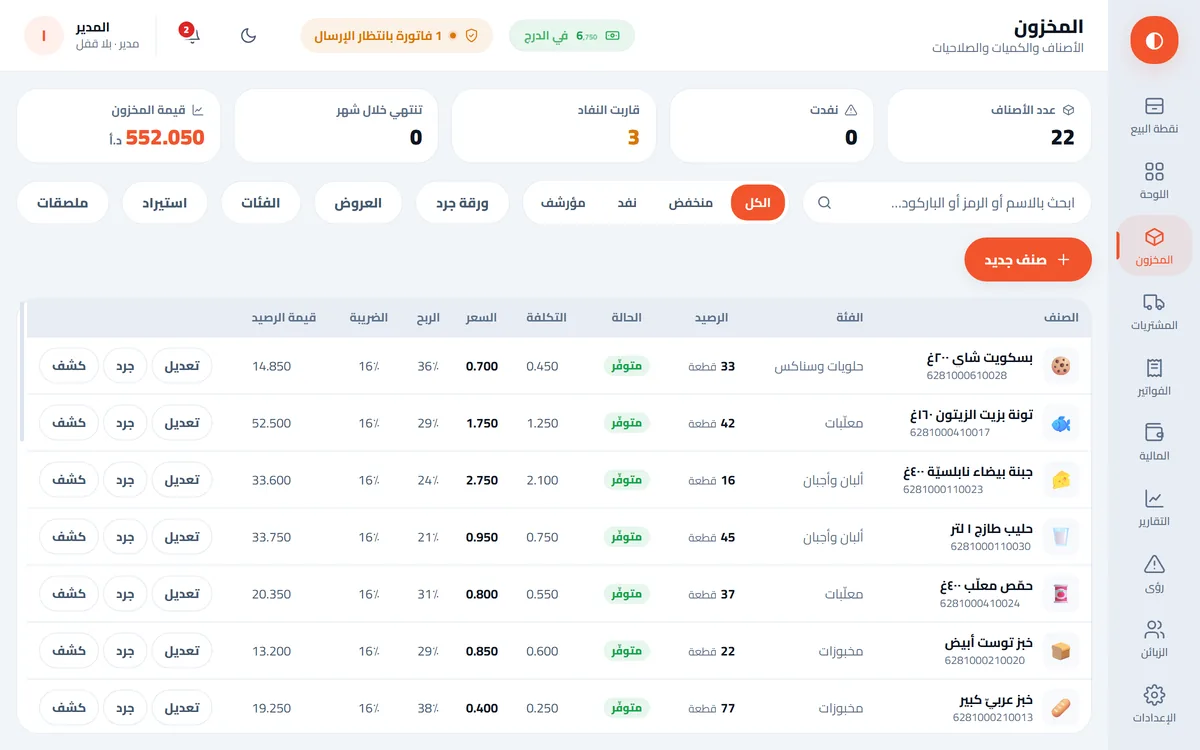The width and height of the screenshot is (1200, 750).
Task: Click جرد for حمّص معلّب row
Action: click(x=125, y=594)
